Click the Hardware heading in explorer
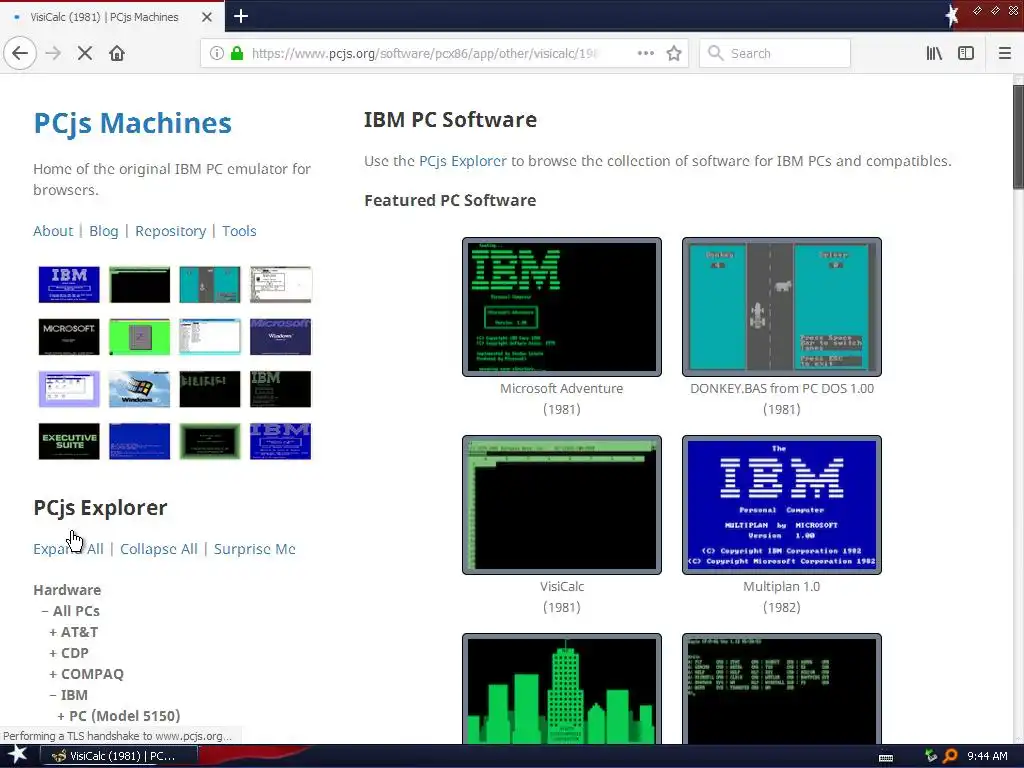This screenshot has width=1024, height=768. tap(67, 590)
